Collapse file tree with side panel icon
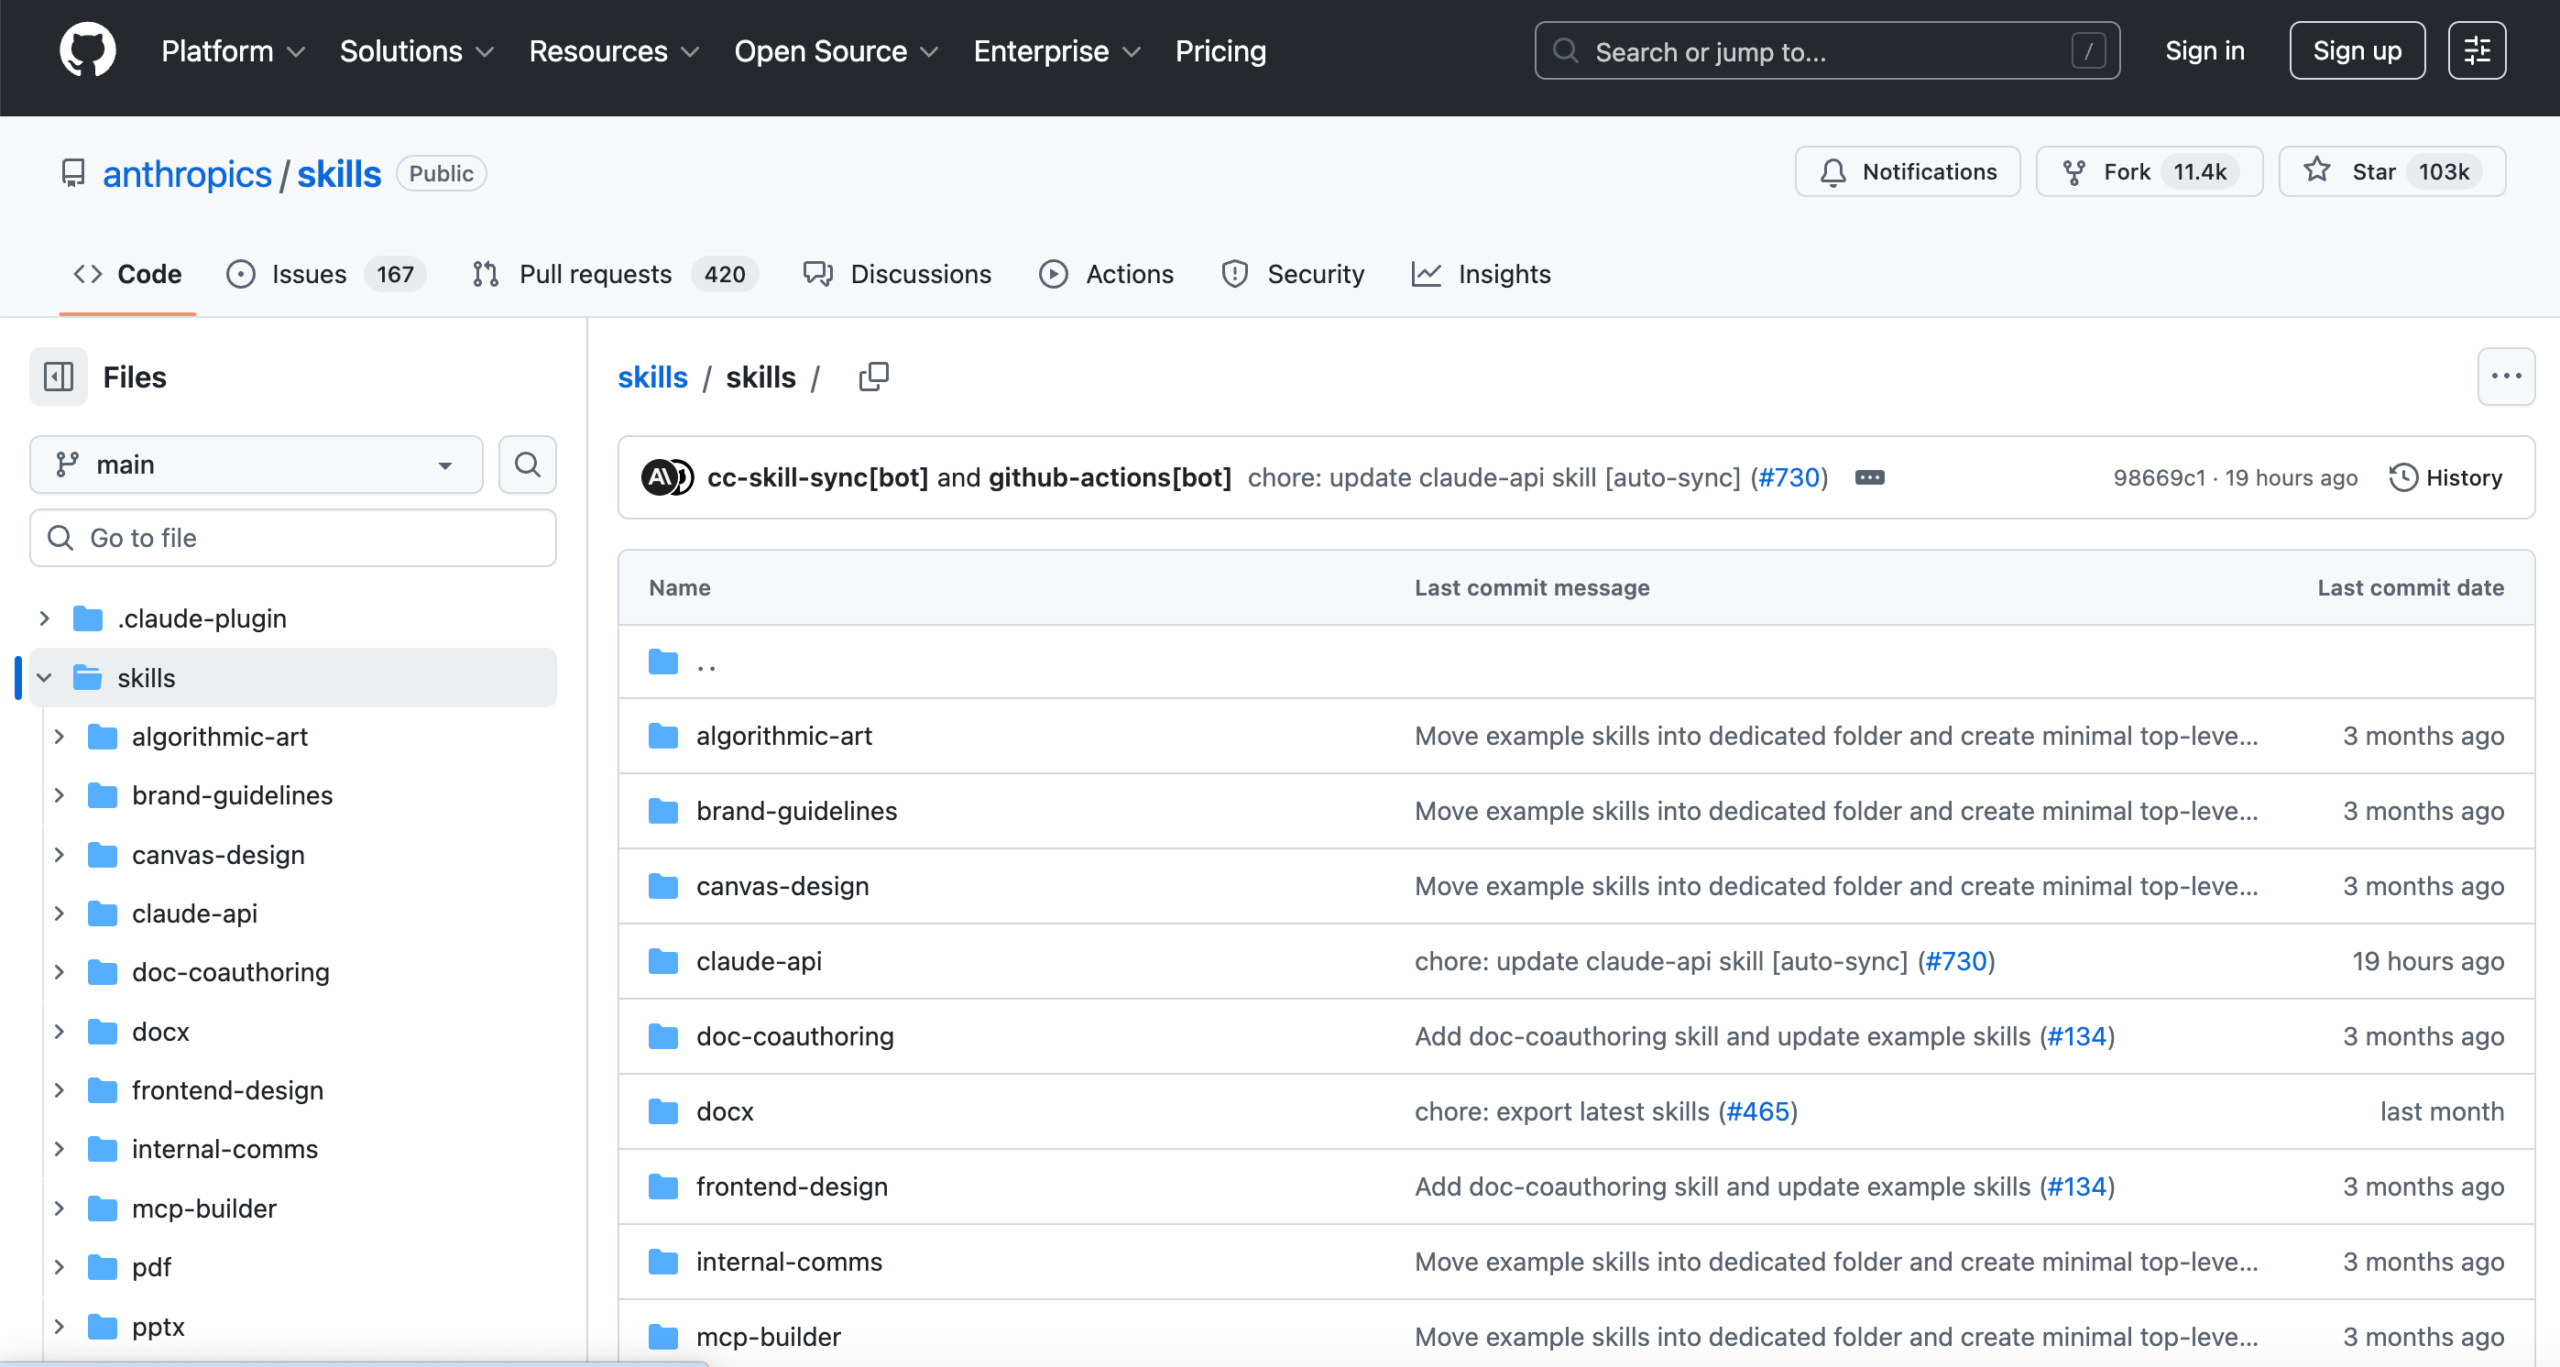 pos(58,377)
